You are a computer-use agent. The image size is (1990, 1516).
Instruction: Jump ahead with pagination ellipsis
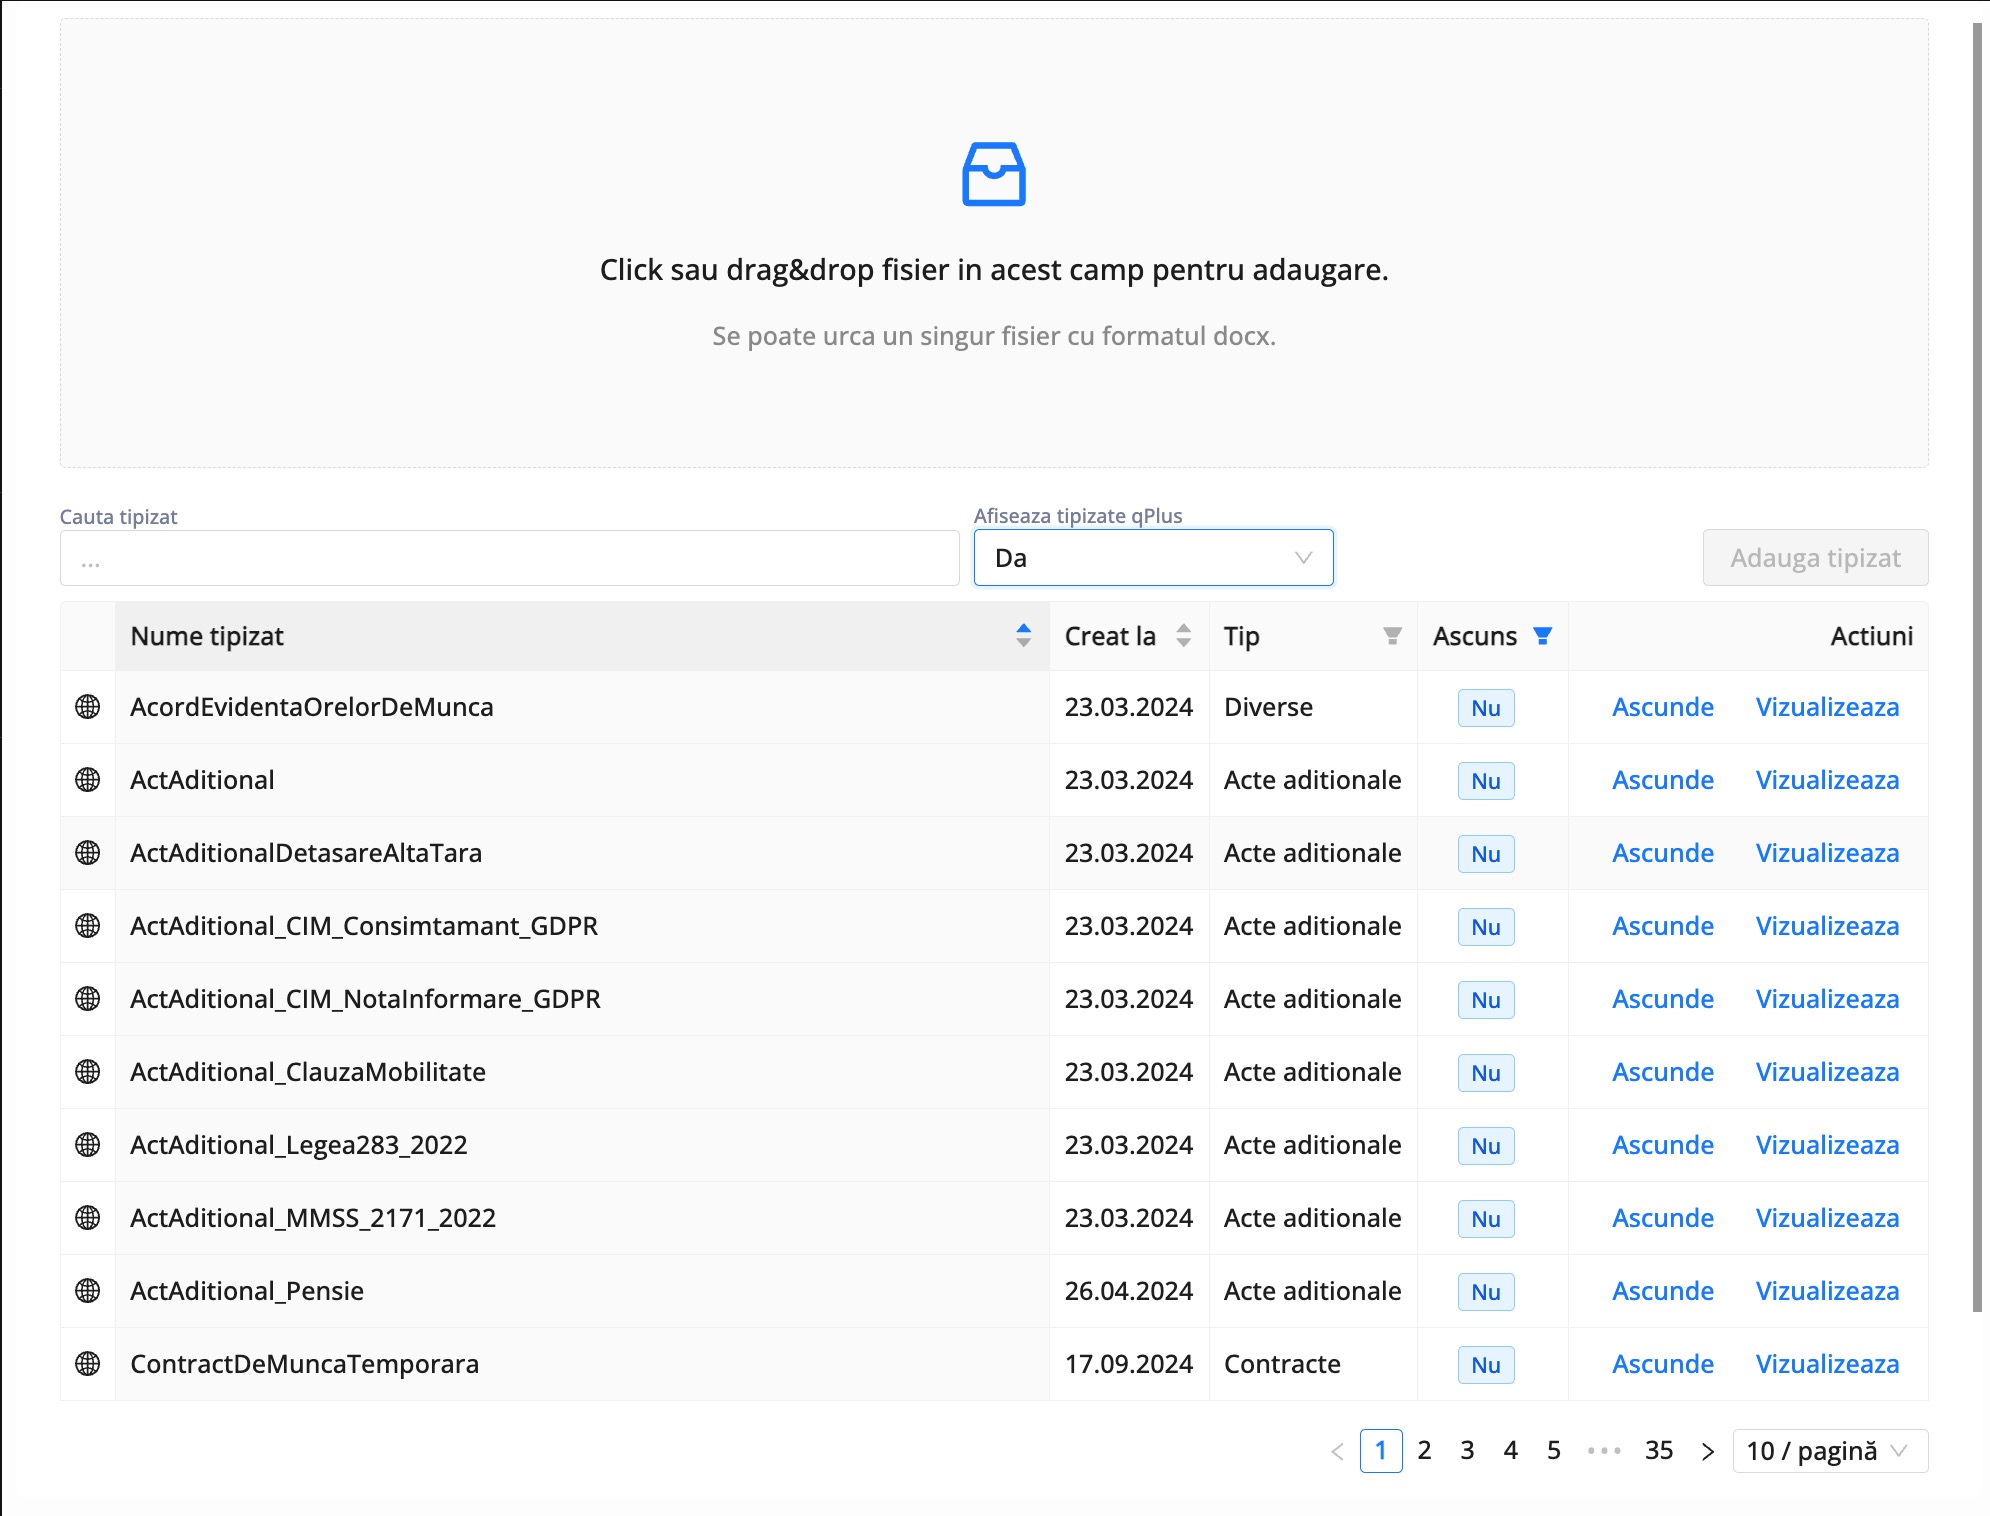1603,1451
